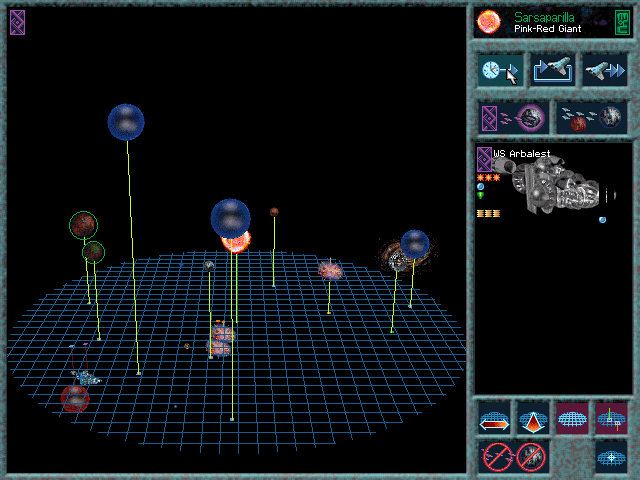
Task: Click the center view crosshair button
Action: pyautogui.click(x=611, y=457)
